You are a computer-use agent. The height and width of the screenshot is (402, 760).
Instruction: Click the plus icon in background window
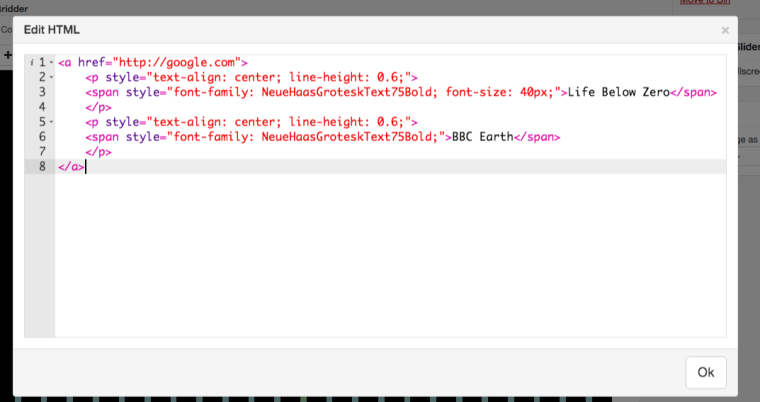(8, 55)
